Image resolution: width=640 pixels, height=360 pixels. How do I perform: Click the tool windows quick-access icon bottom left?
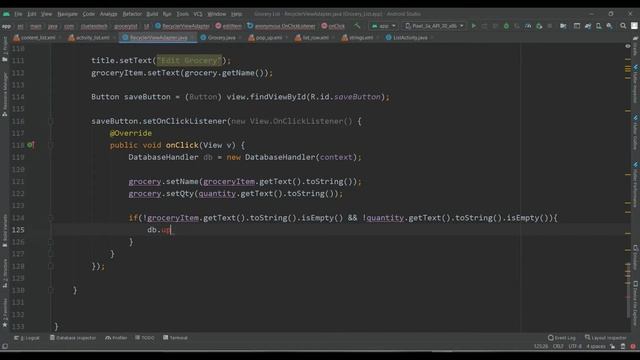[x=5, y=347]
